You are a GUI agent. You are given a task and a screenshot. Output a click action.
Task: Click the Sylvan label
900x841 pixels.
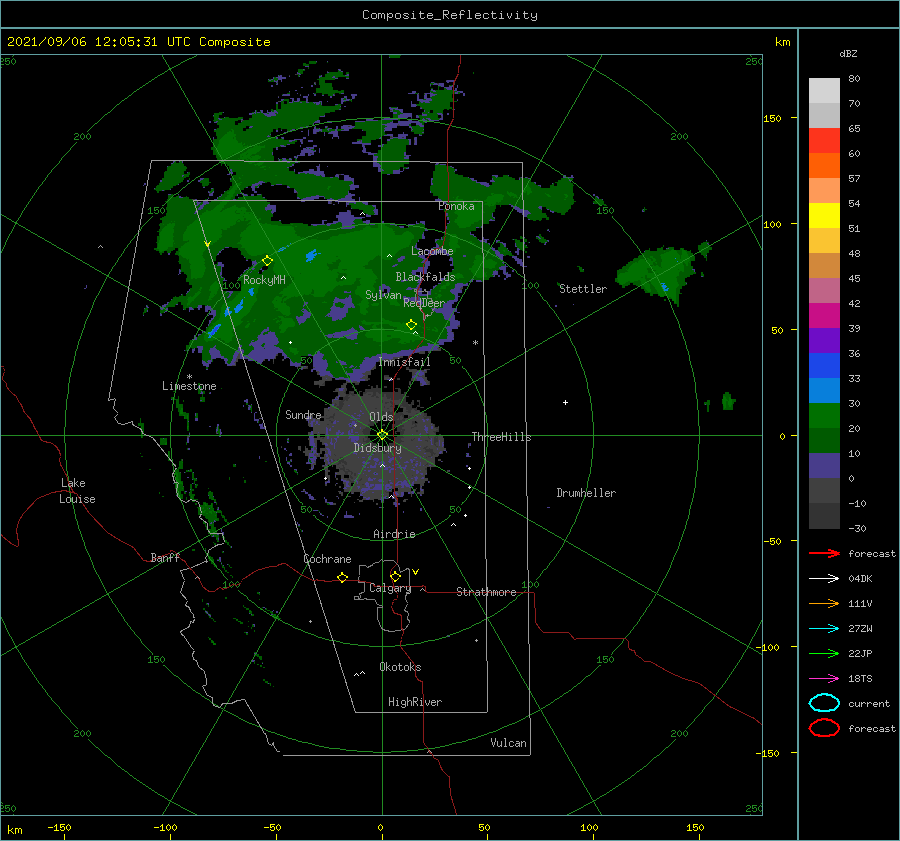click(383, 295)
